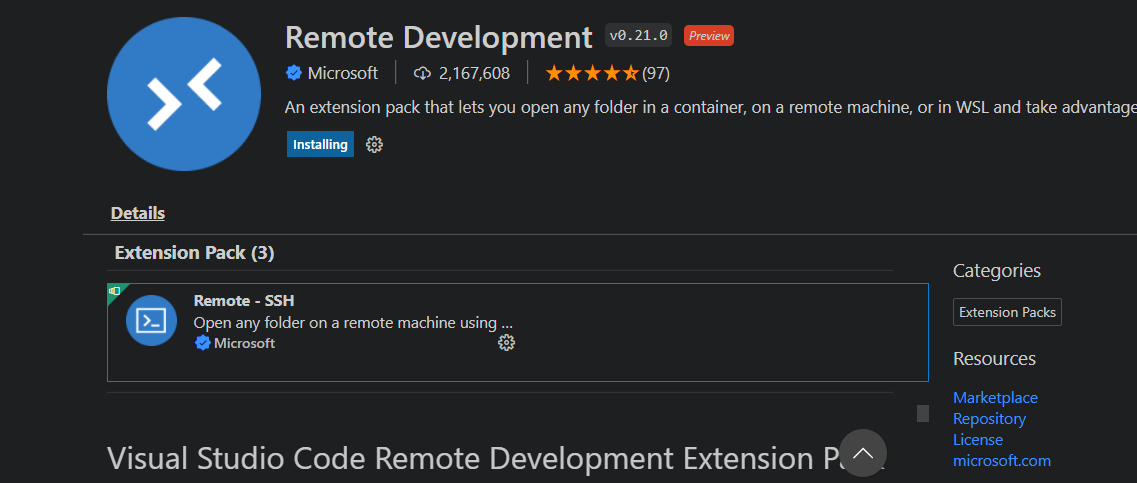
Task: Open the Repository link
Action: tap(989, 418)
